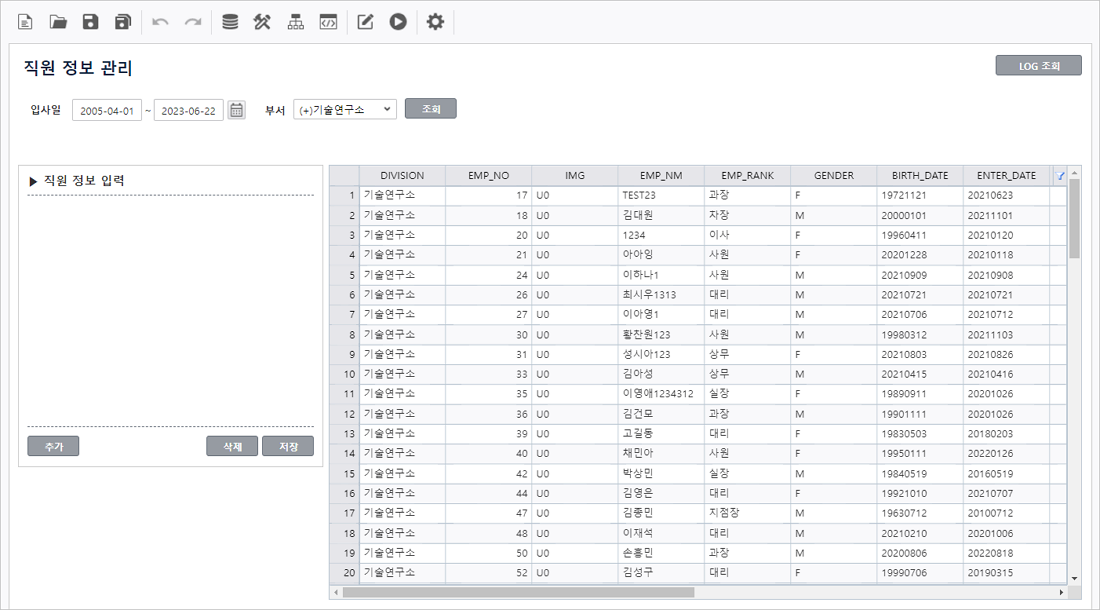Open the calendar date picker
This screenshot has width=1100, height=610.
click(x=237, y=110)
